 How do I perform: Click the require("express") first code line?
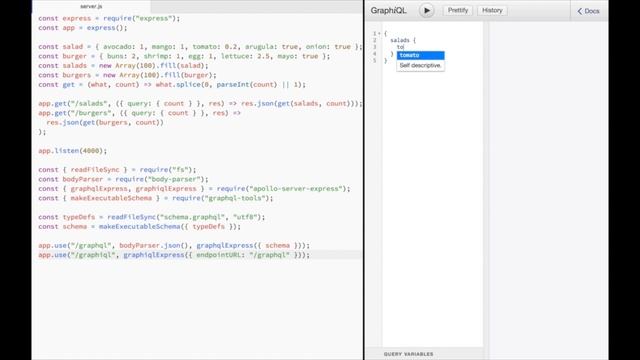point(109,18)
